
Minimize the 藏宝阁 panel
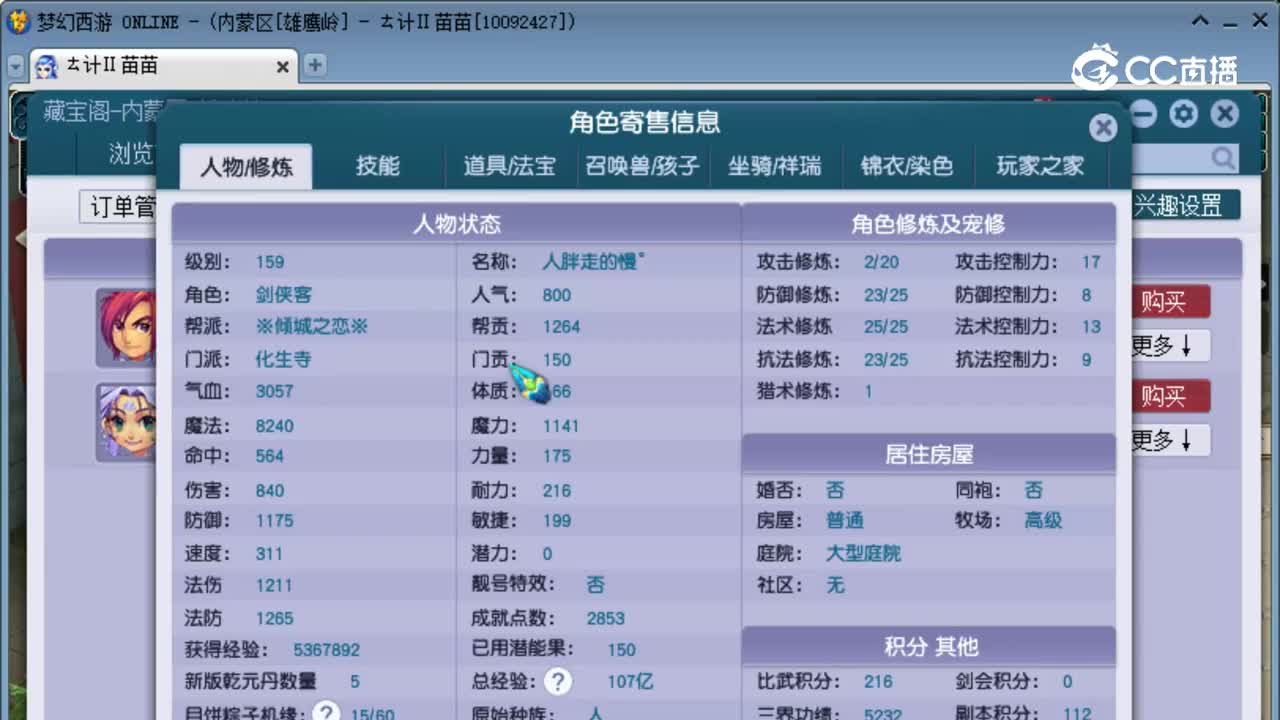click(x=1143, y=114)
